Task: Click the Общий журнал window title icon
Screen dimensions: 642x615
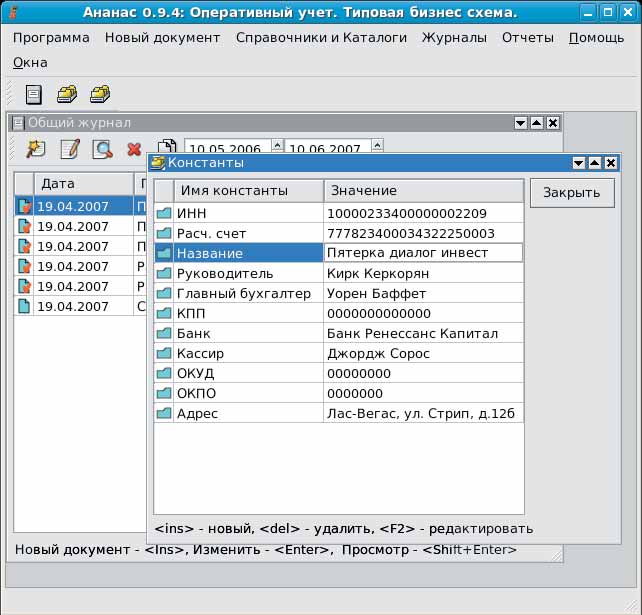Action: 18,123
